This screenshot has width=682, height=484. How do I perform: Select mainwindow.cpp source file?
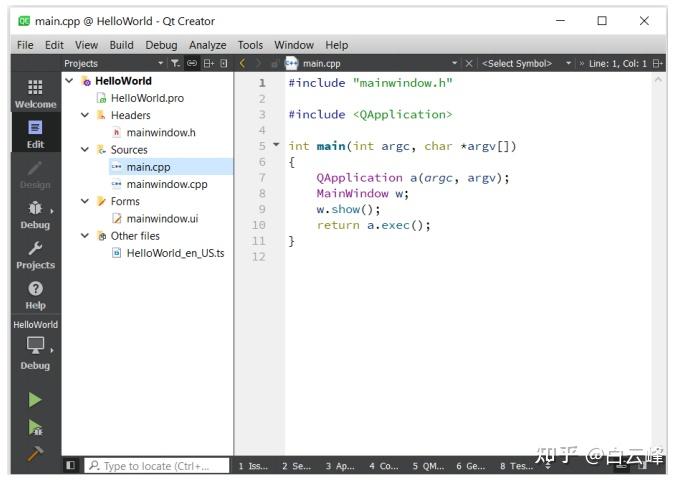tap(167, 184)
